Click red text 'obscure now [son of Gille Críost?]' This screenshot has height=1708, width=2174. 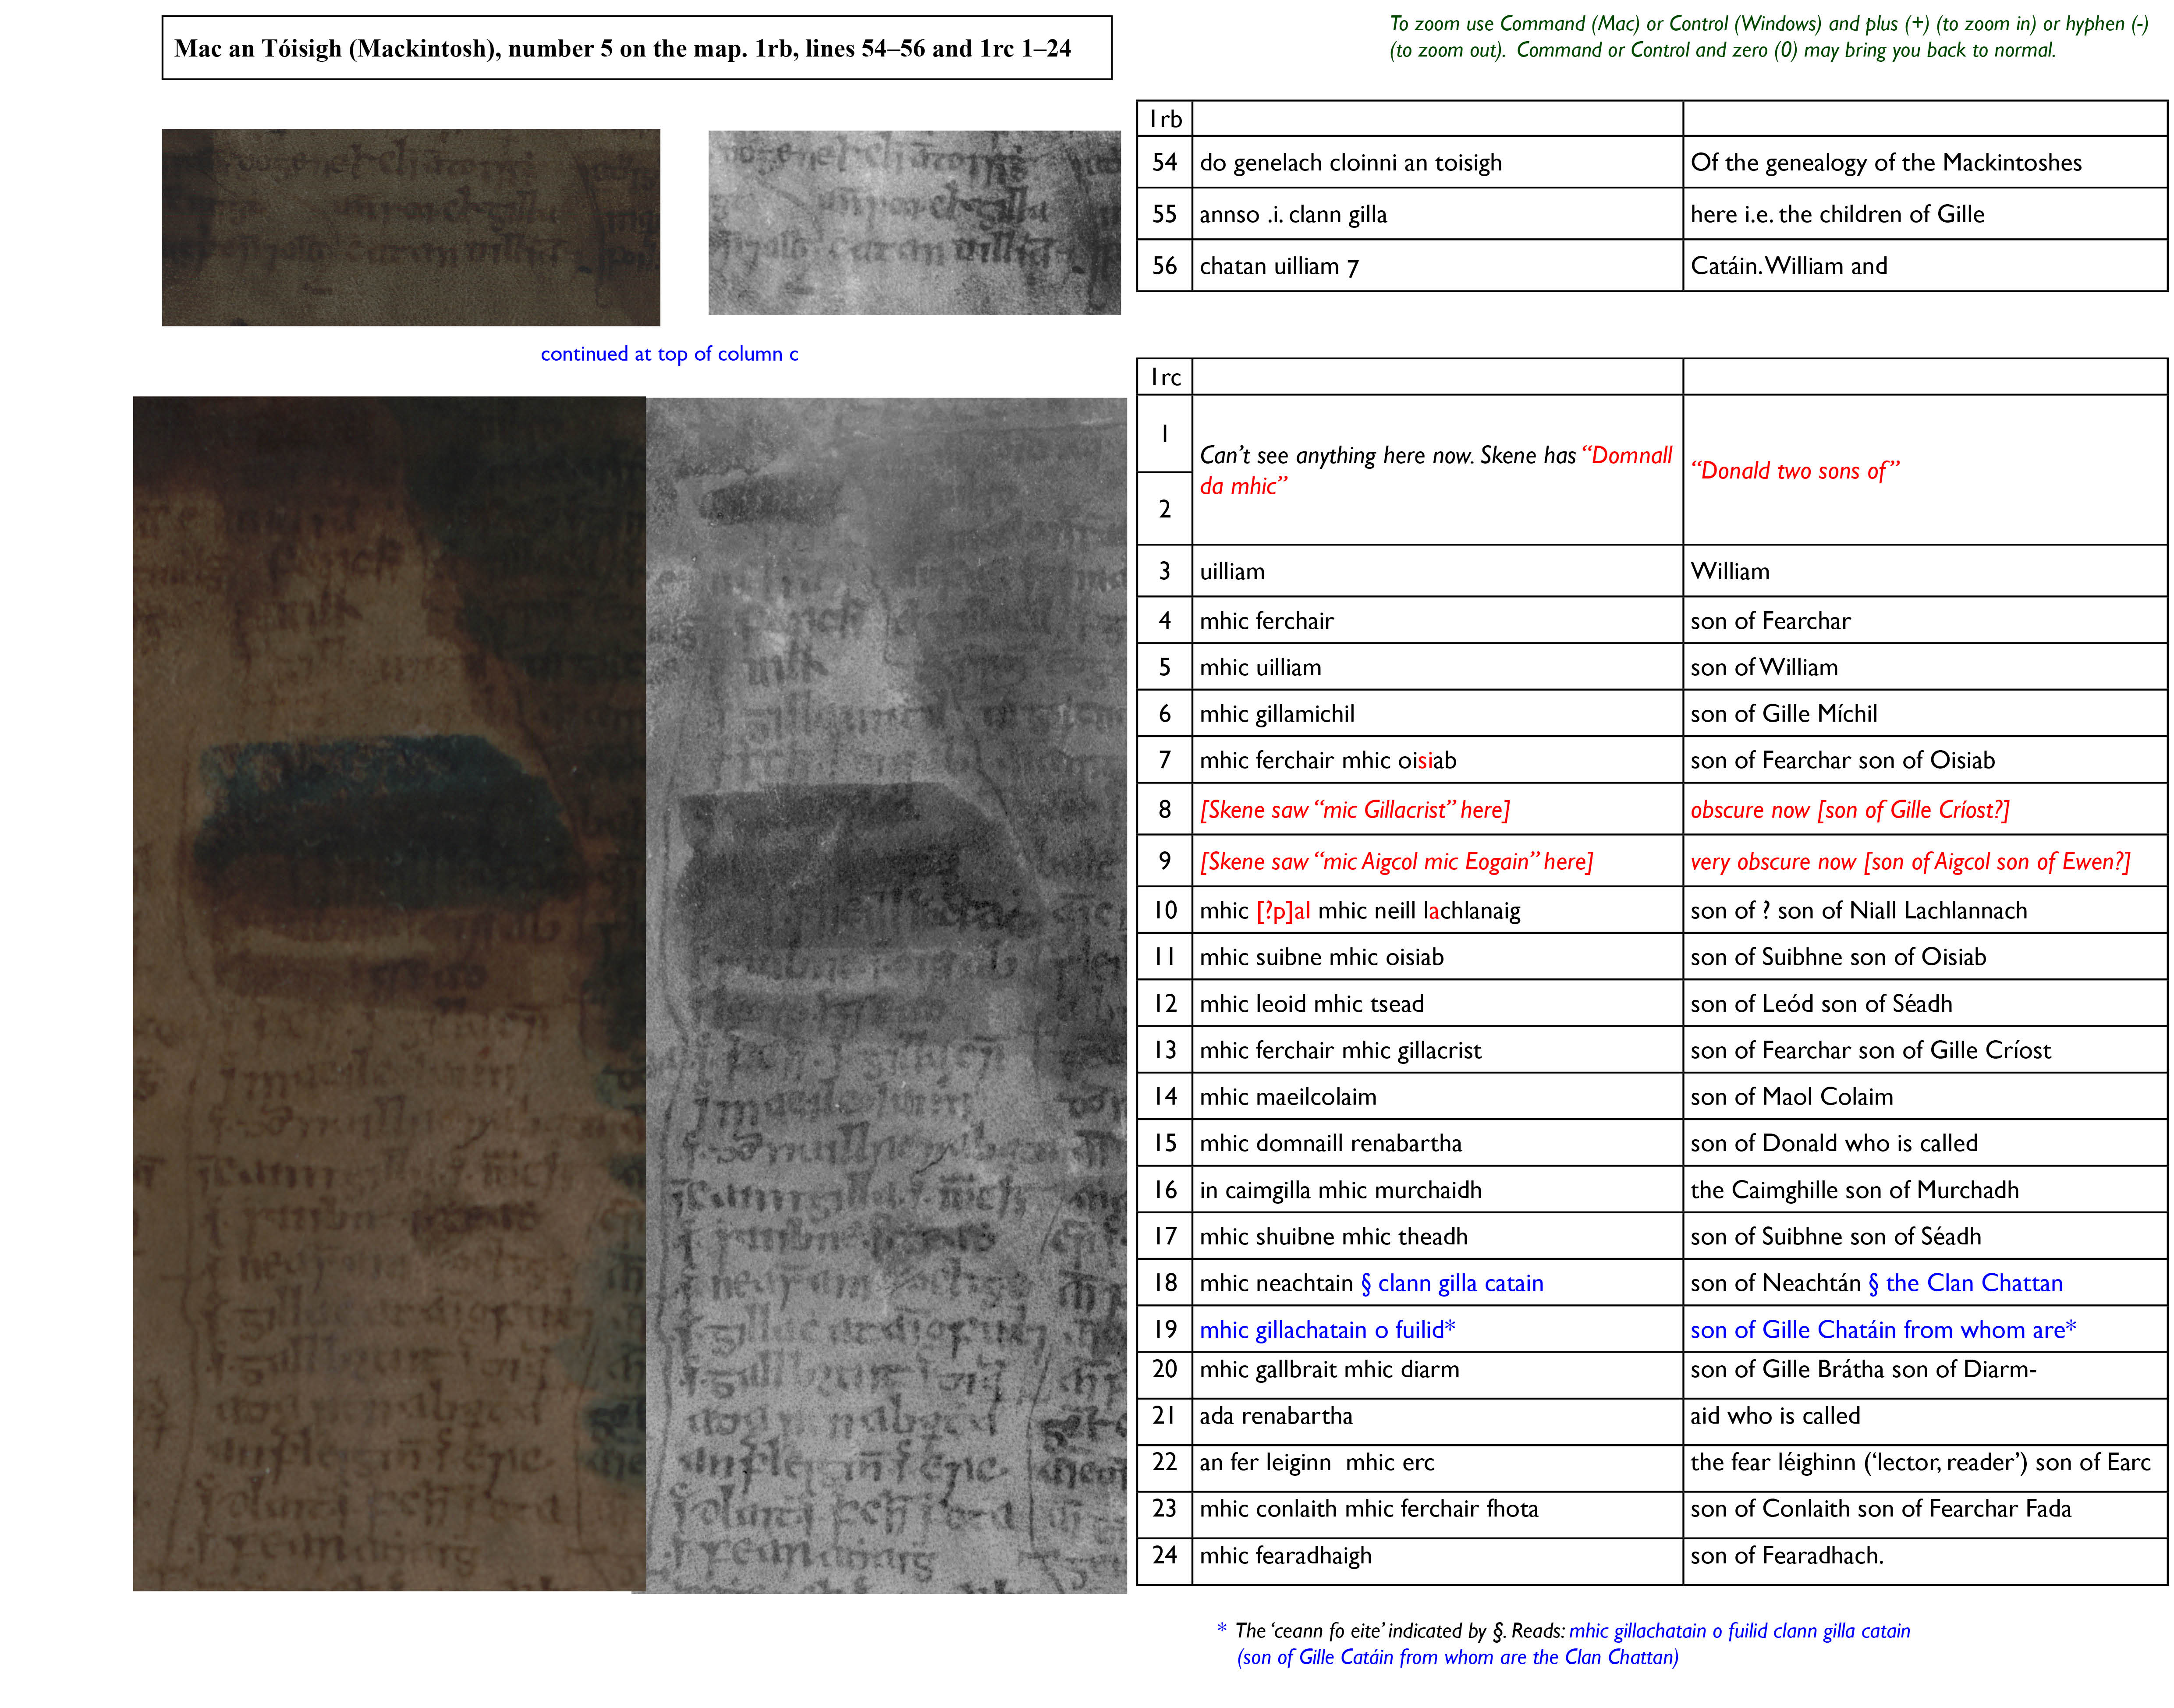(x=1850, y=810)
